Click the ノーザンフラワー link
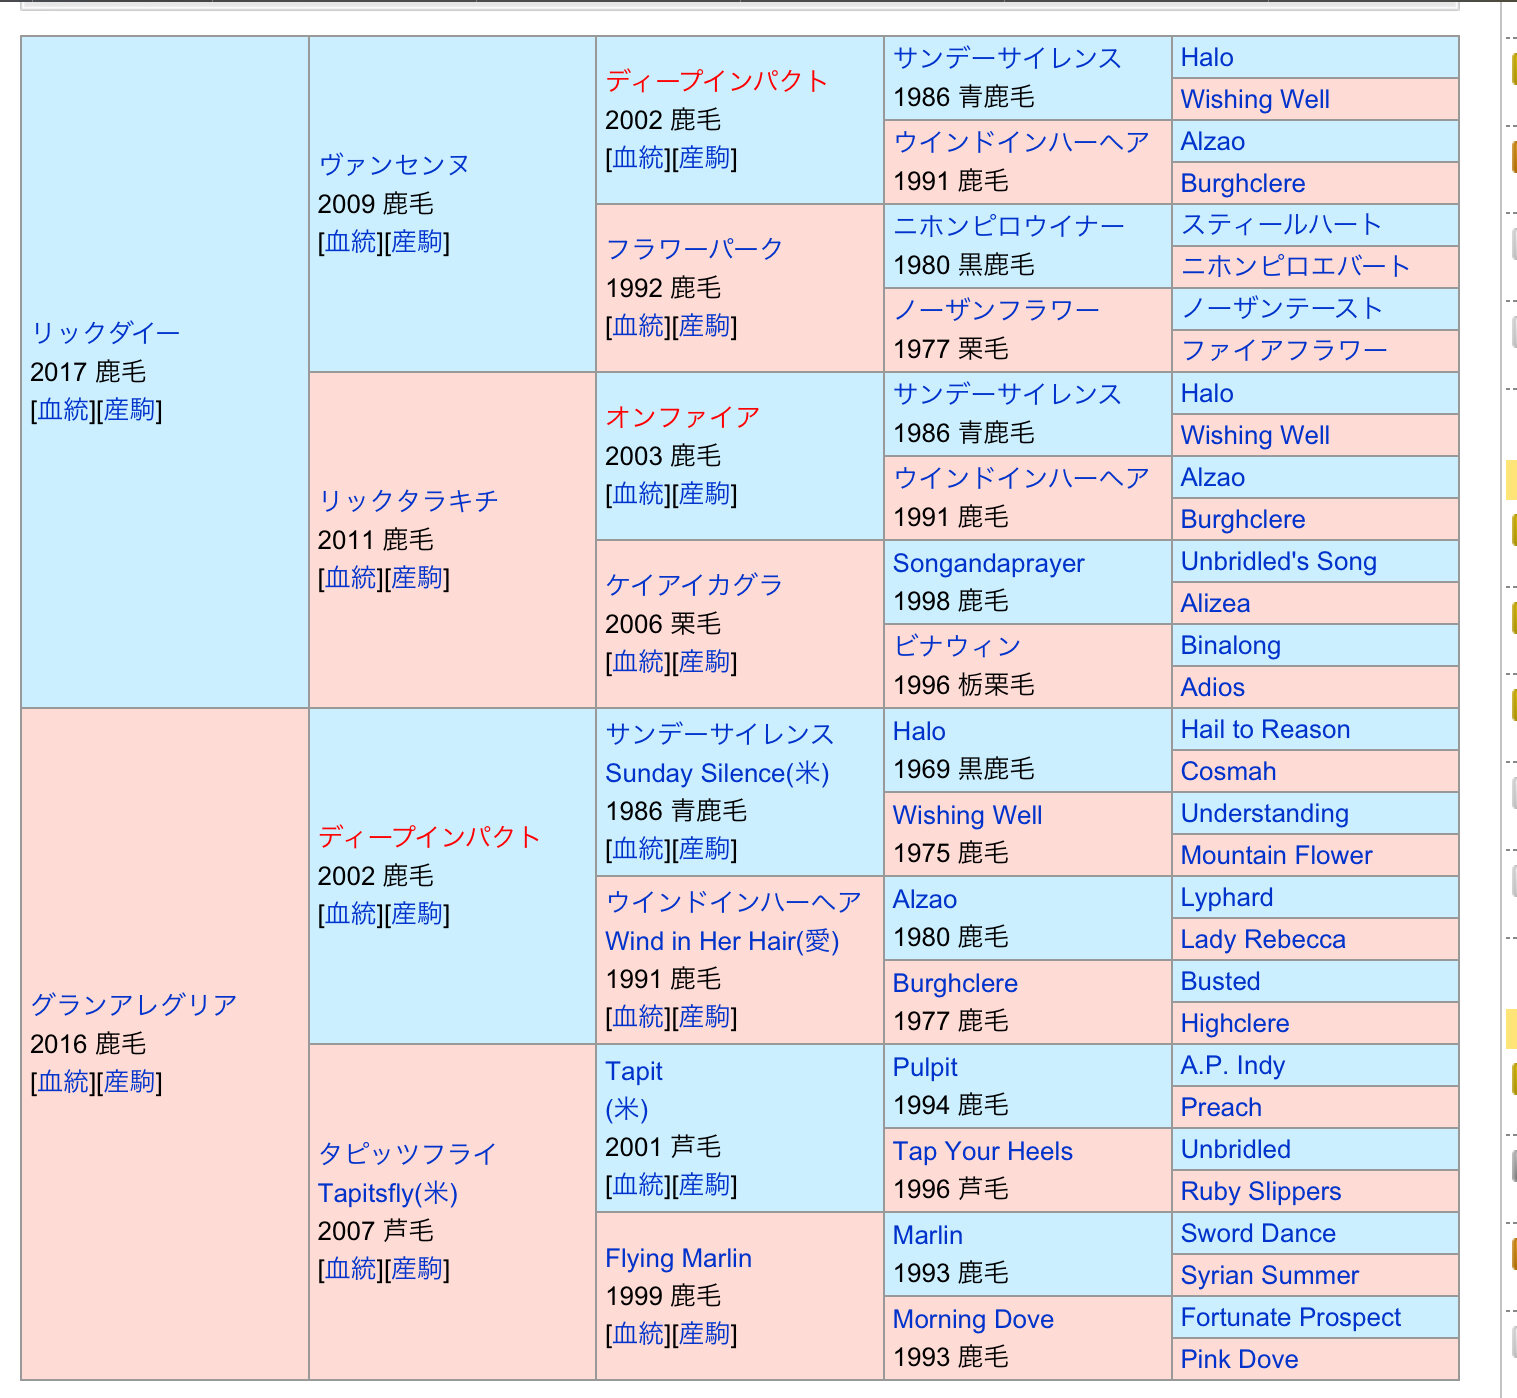The height and width of the screenshot is (1398, 1517). point(996,310)
